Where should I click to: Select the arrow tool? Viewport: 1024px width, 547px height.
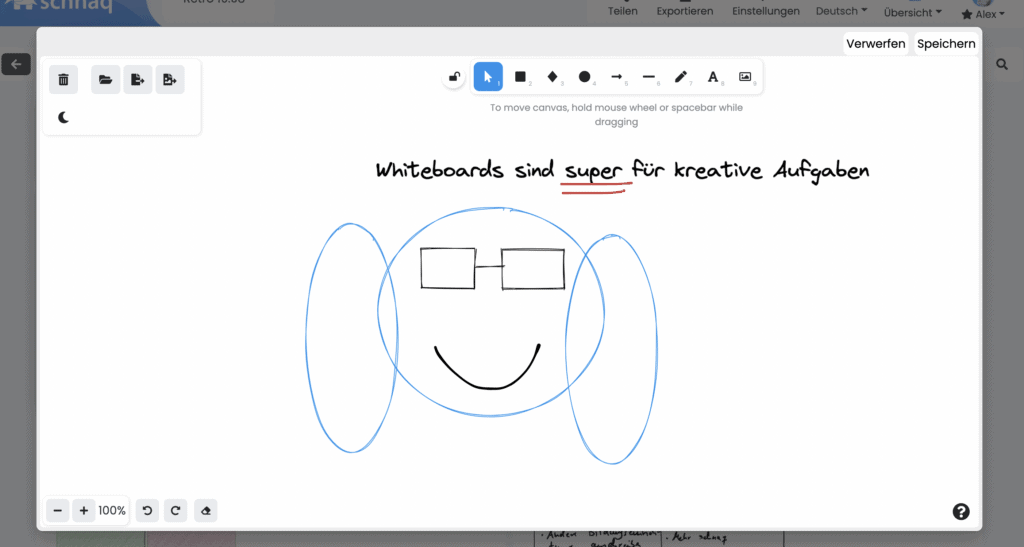coord(617,77)
